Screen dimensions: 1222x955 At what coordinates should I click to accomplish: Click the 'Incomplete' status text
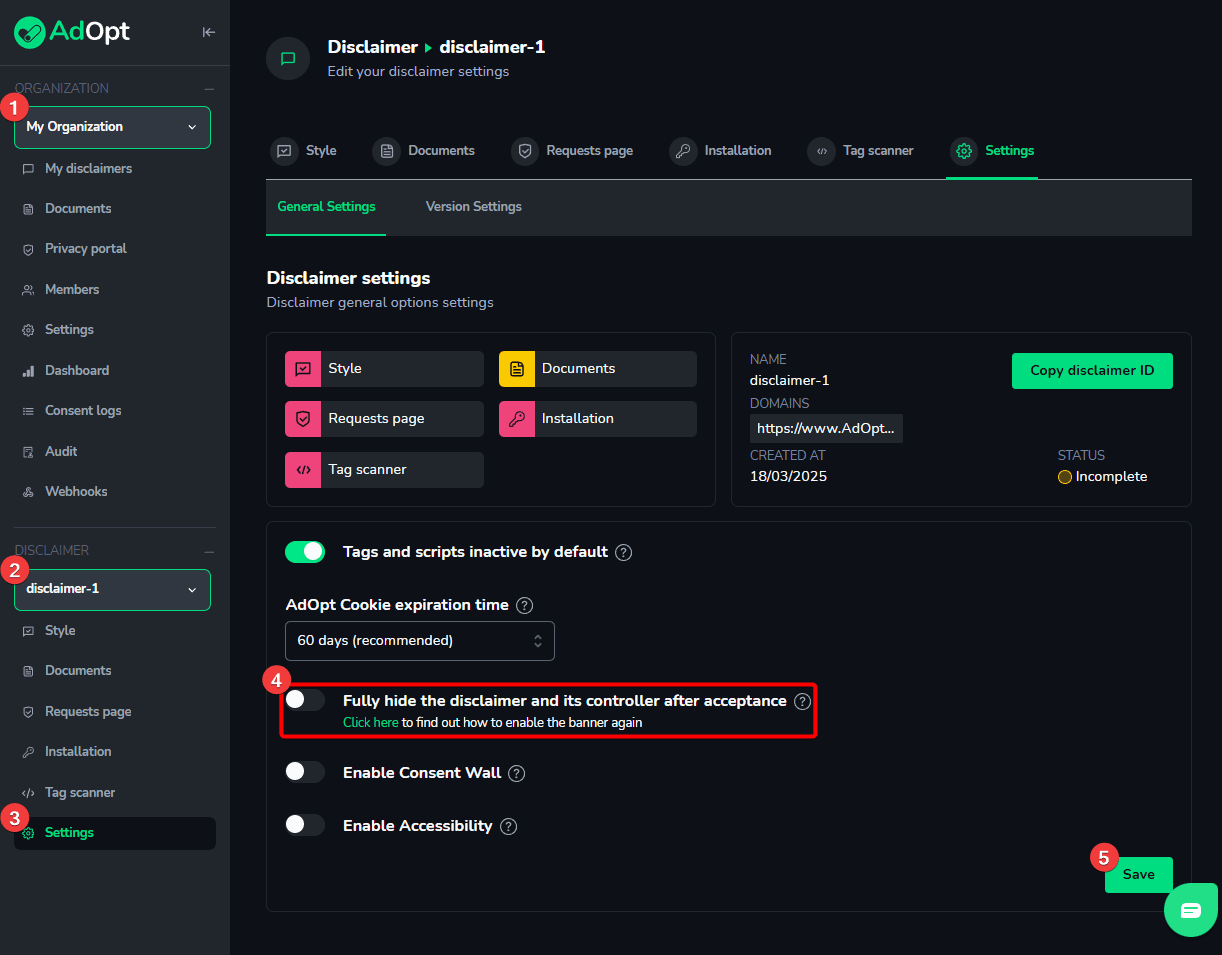tap(1111, 477)
